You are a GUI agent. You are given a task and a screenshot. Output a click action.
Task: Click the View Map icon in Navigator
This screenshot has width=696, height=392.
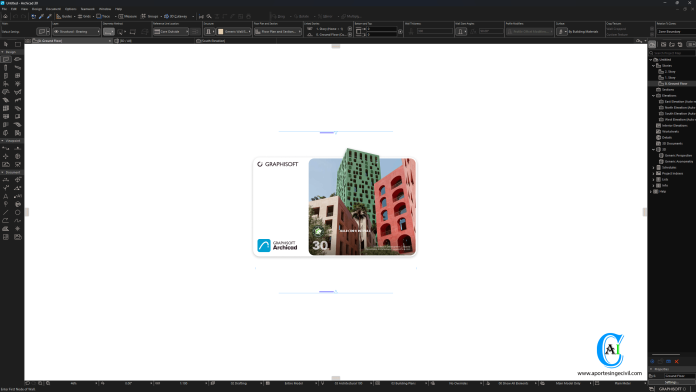tap(664, 44)
